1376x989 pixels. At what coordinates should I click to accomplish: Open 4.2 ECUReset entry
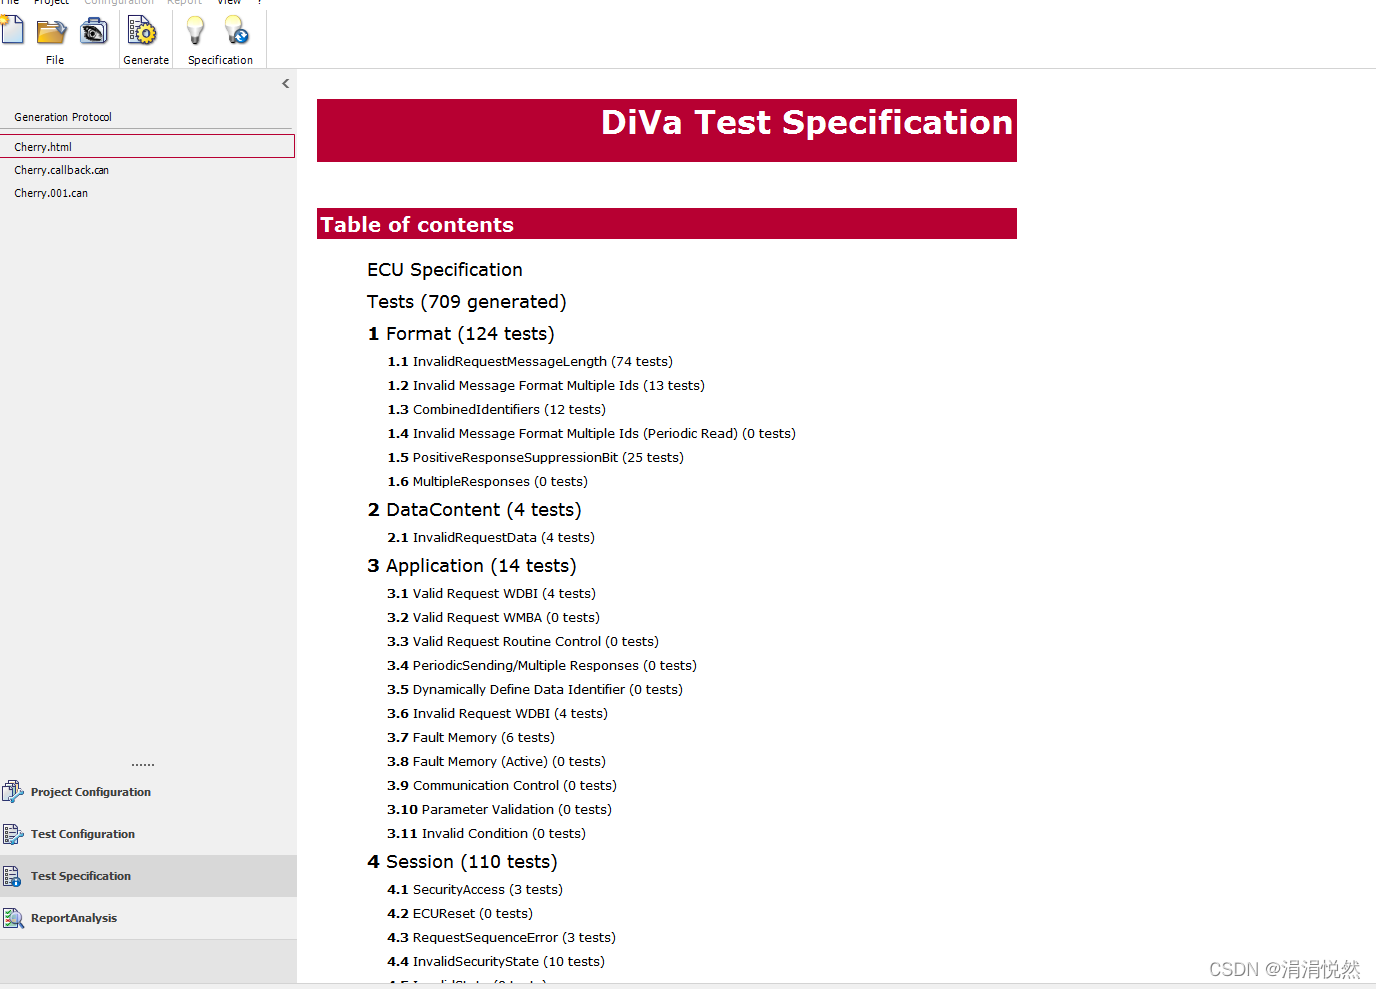[460, 914]
